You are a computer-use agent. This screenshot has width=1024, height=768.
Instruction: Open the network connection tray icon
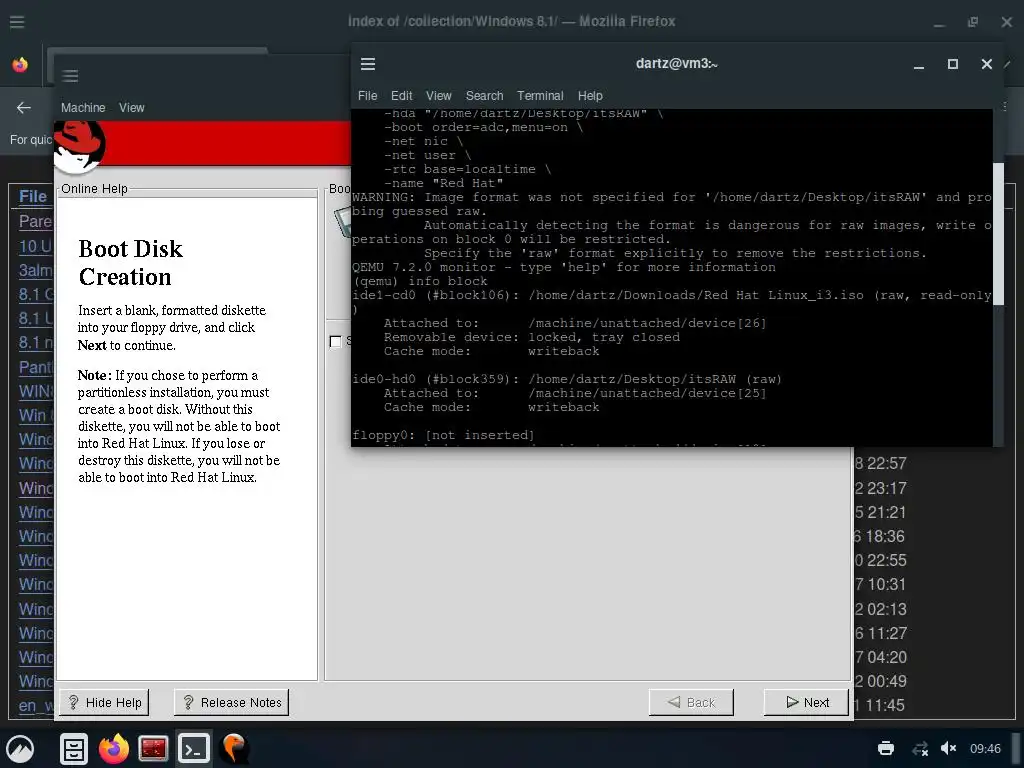[920, 748]
